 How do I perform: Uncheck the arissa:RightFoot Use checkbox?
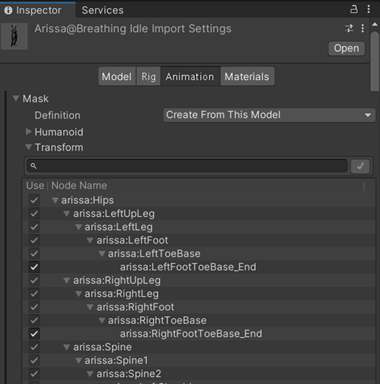point(34,307)
